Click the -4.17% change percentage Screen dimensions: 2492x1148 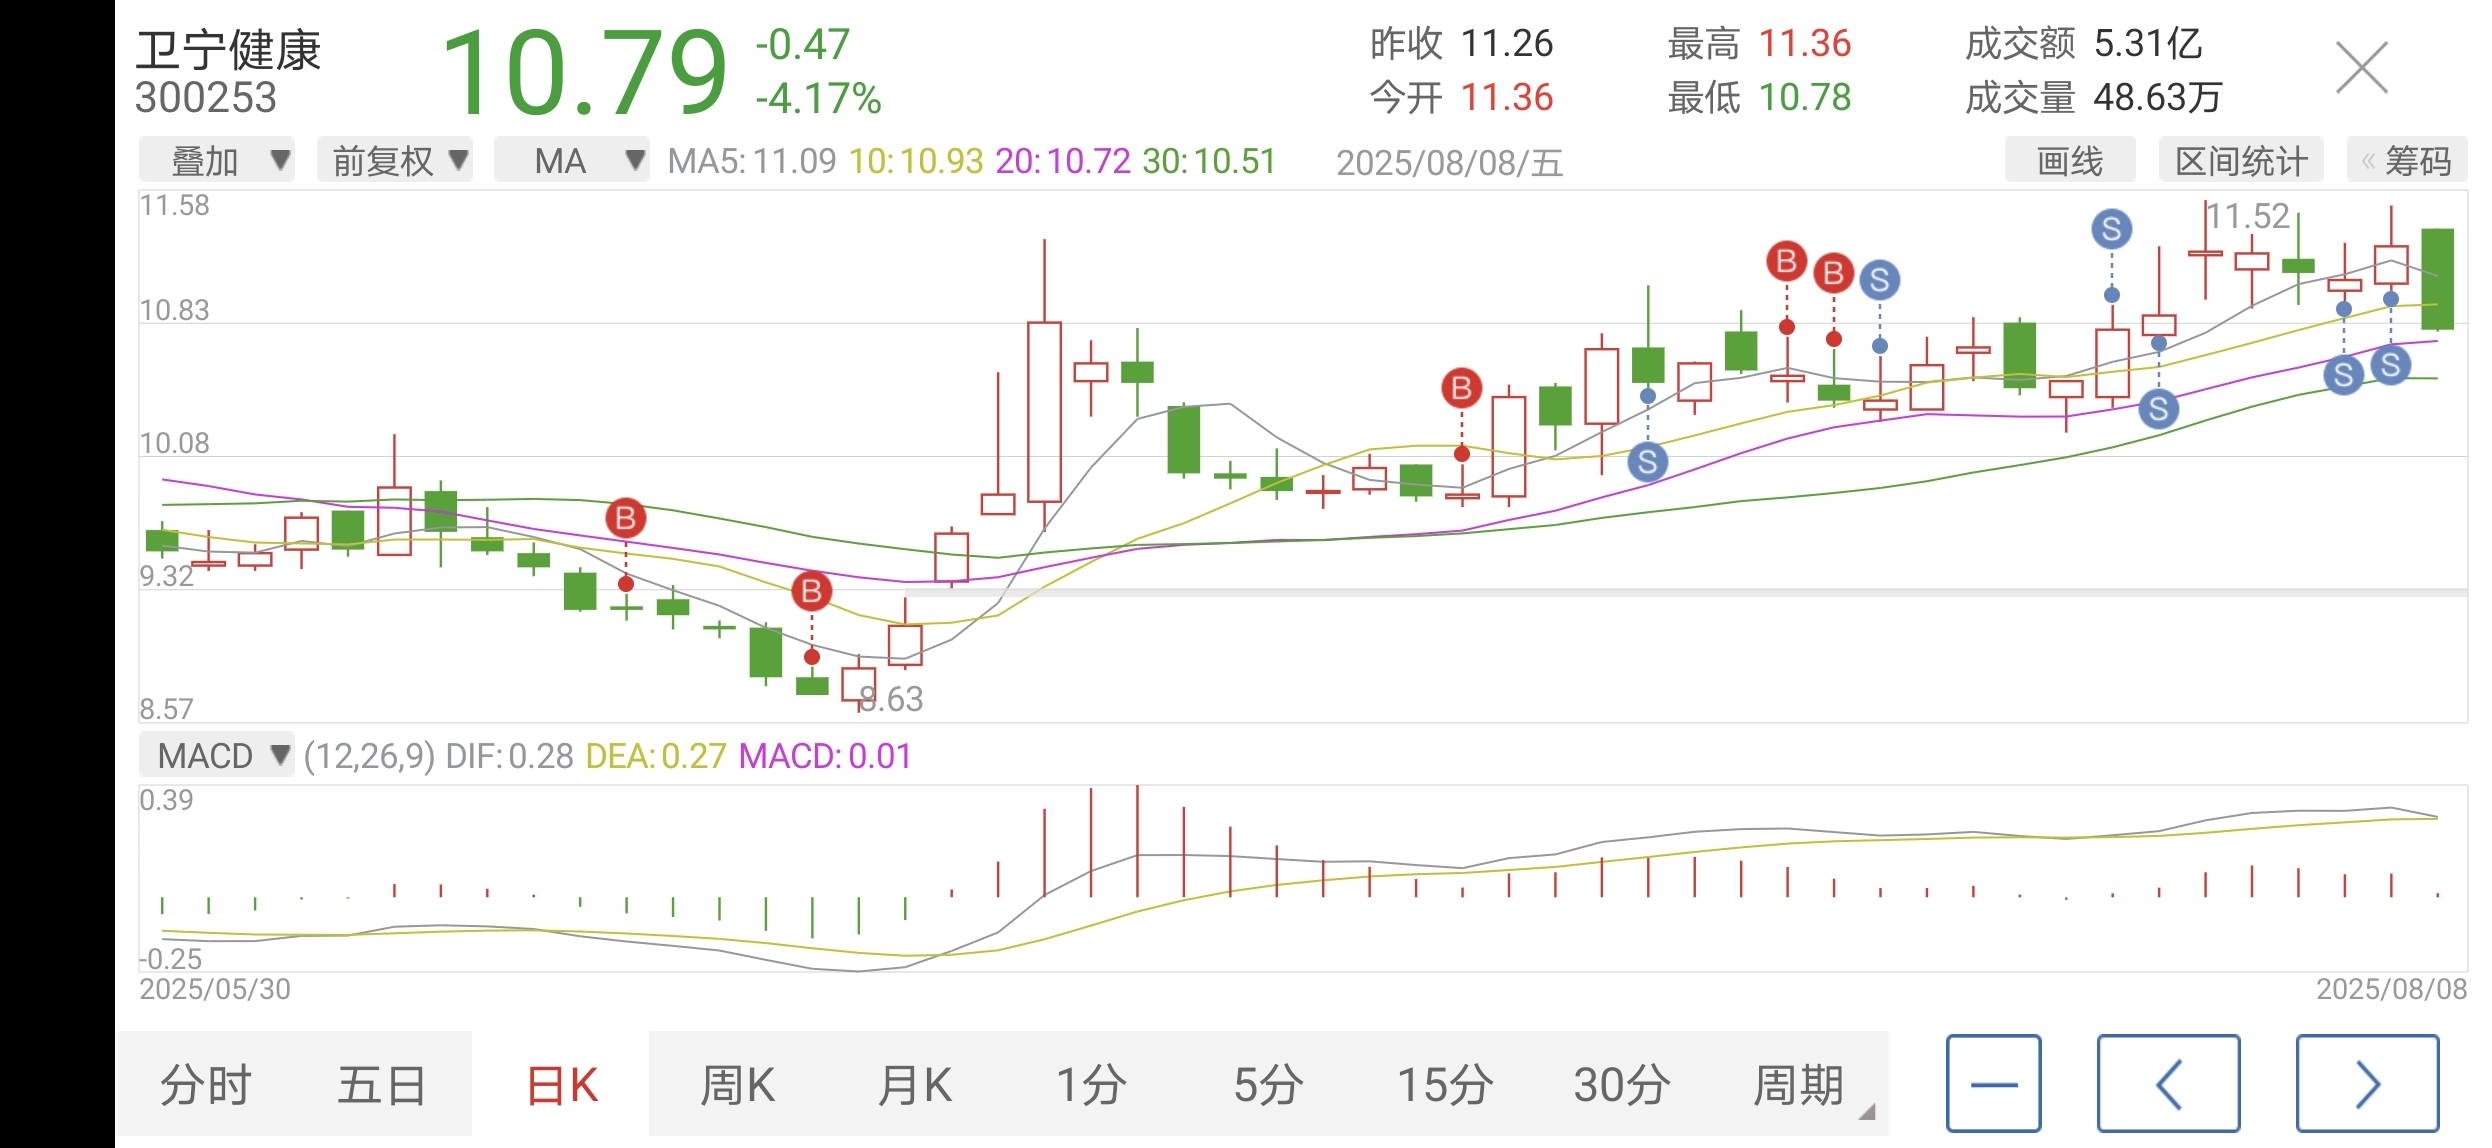tap(818, 99)
